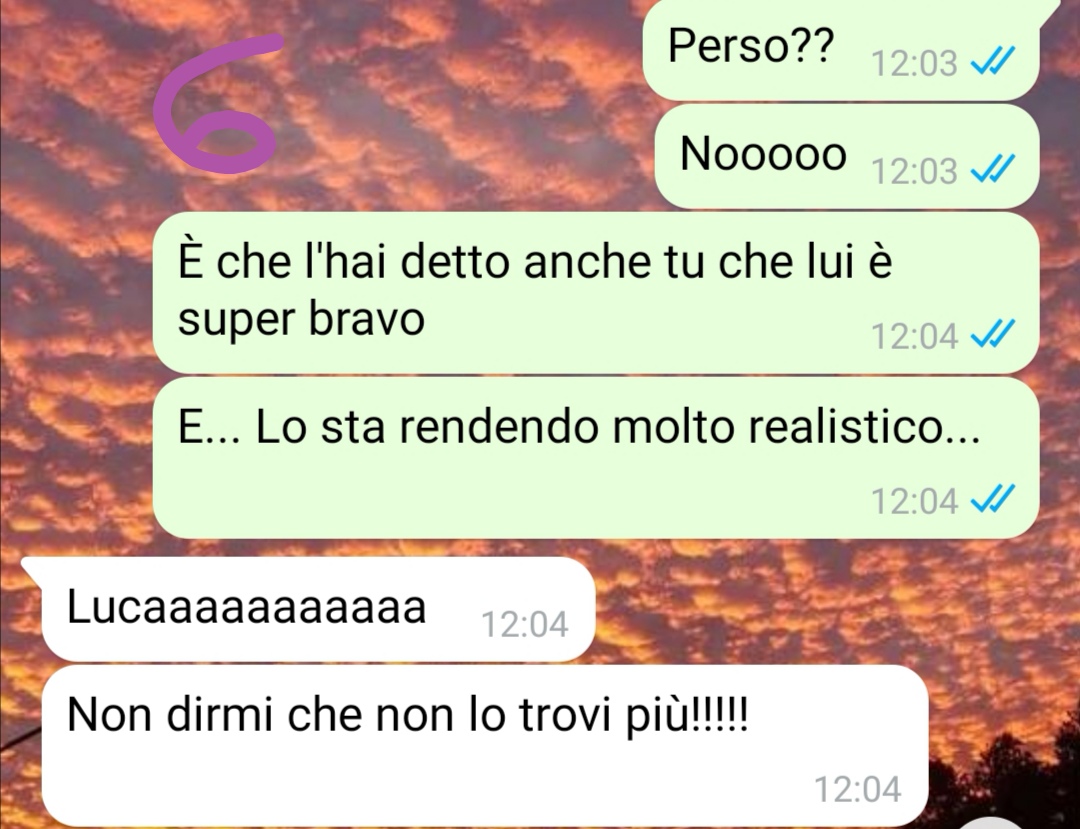Select the received "Lucaaaaaaaaaaa" message
1080x829 pixels.
(318, 609)
